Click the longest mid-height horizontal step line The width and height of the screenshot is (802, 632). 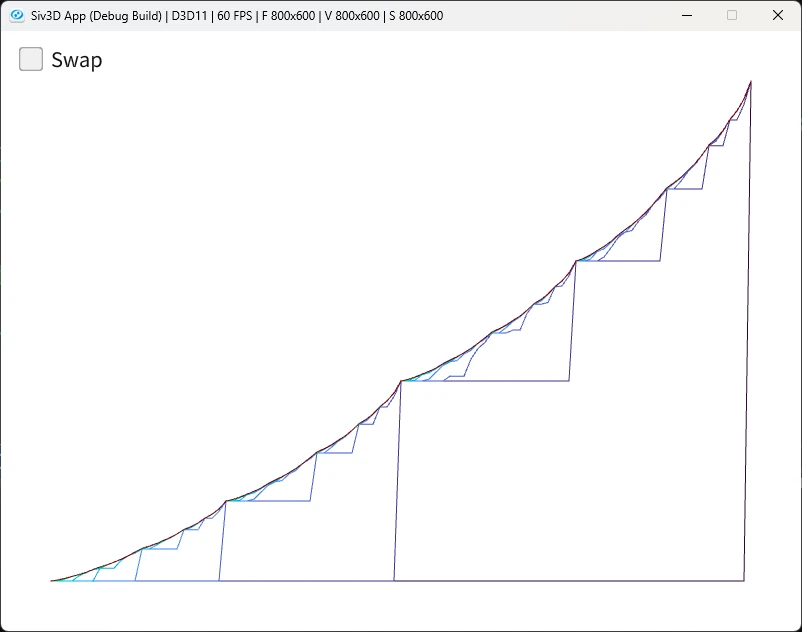[485, 381]
